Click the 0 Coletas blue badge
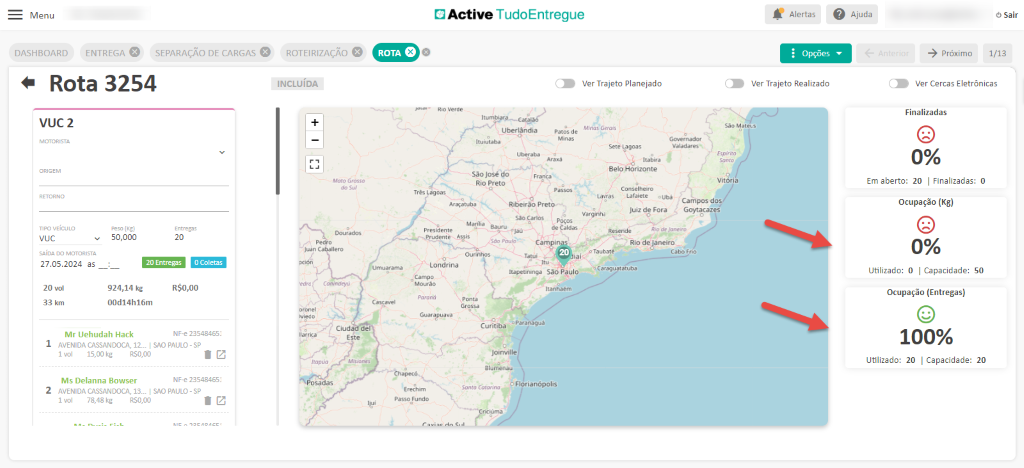Screen dimensions: 1024x468 point(208,263)
